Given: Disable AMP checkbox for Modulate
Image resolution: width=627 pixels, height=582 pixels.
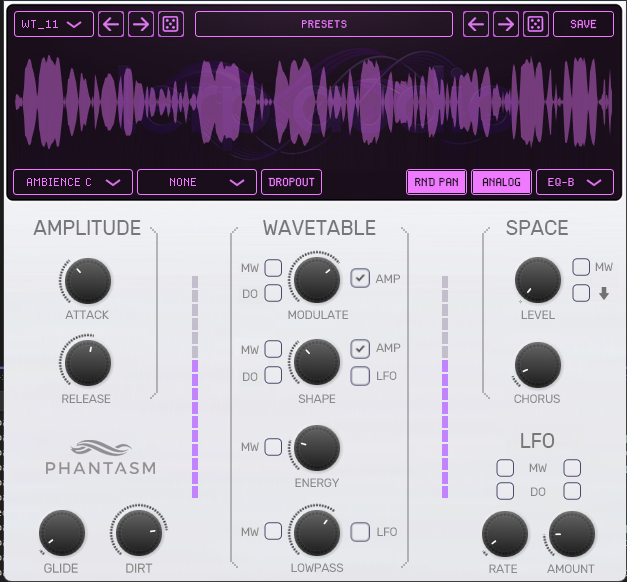Looking at the screenshot, I should (360, 279).
